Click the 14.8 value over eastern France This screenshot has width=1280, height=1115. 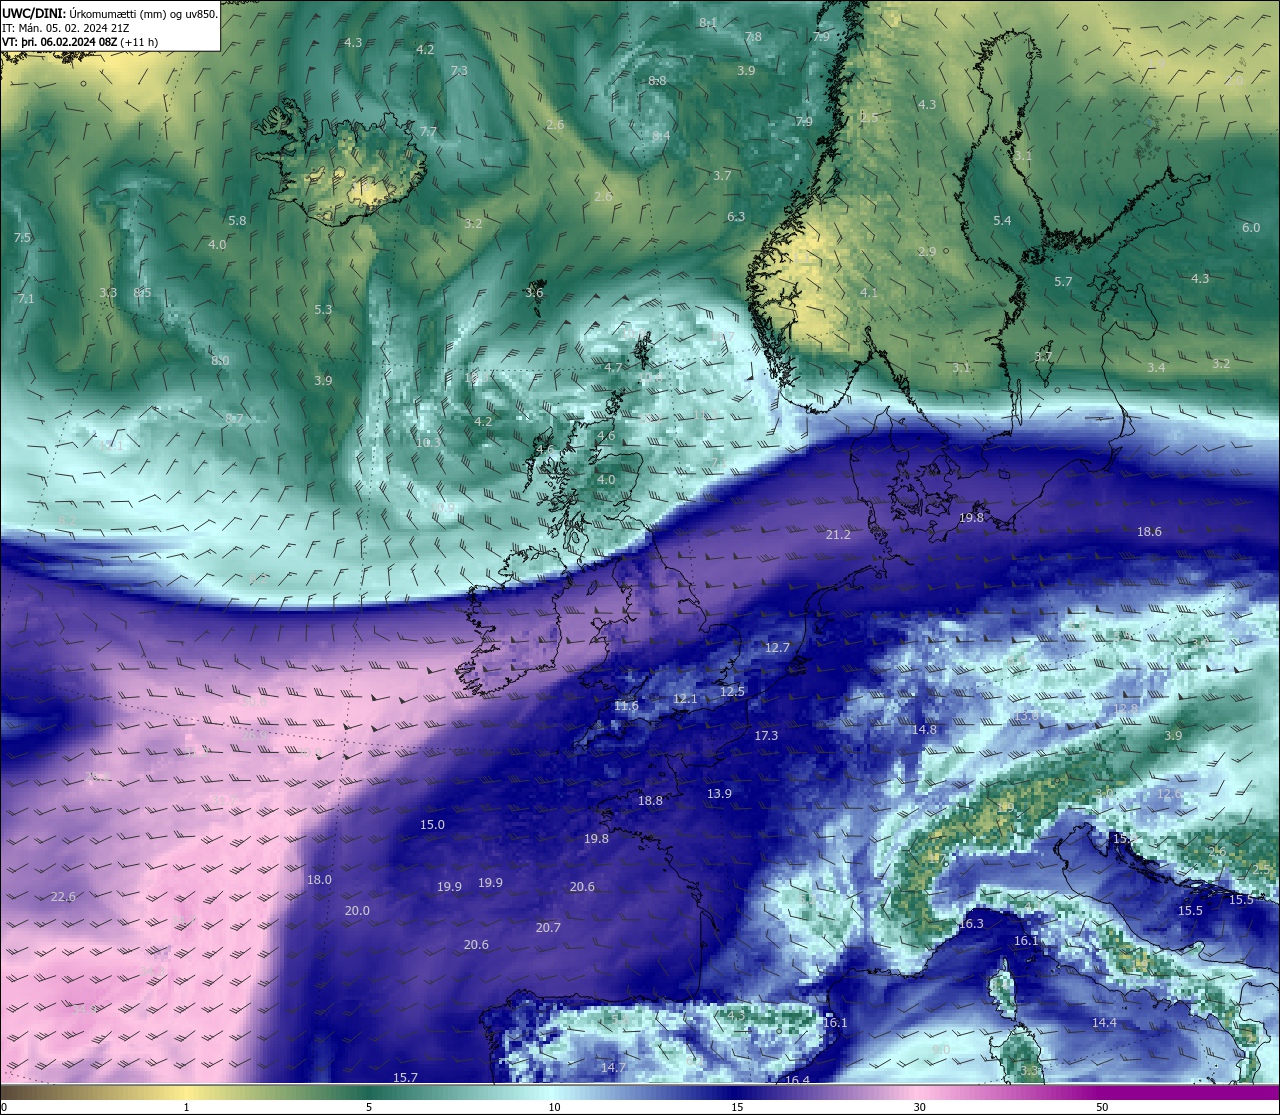[x=924, y=730]
